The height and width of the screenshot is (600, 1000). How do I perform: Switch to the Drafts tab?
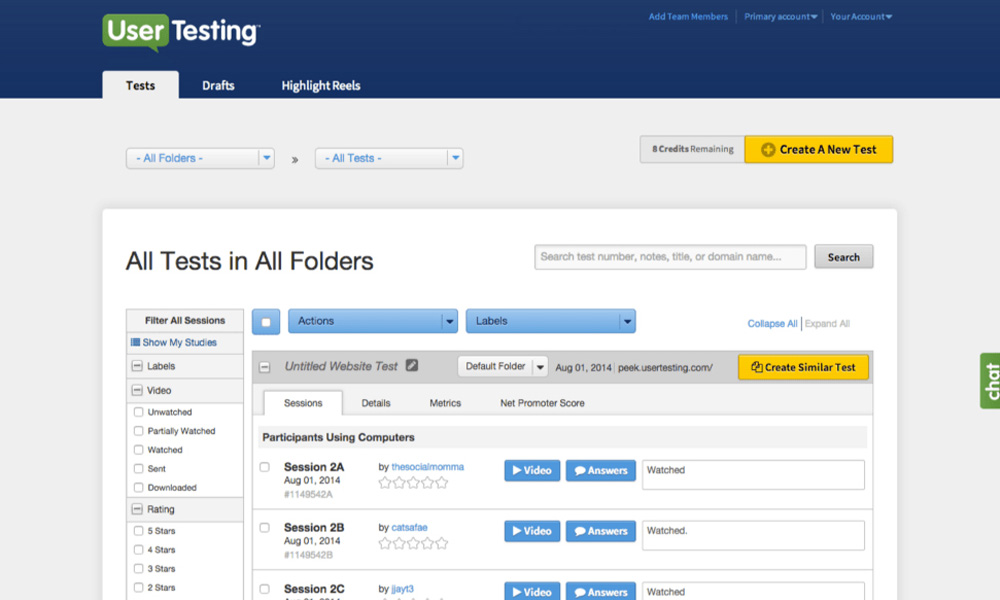tap(218, 85)
